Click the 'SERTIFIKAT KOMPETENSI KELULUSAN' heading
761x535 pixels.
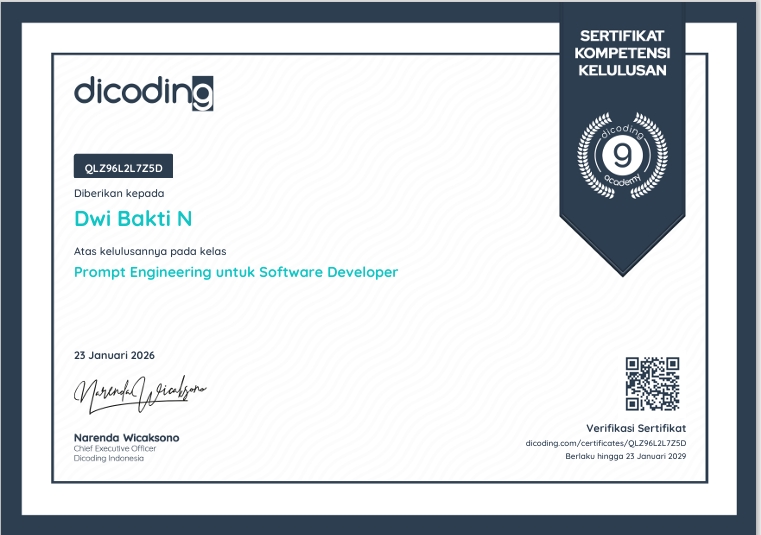click(621, 53)
